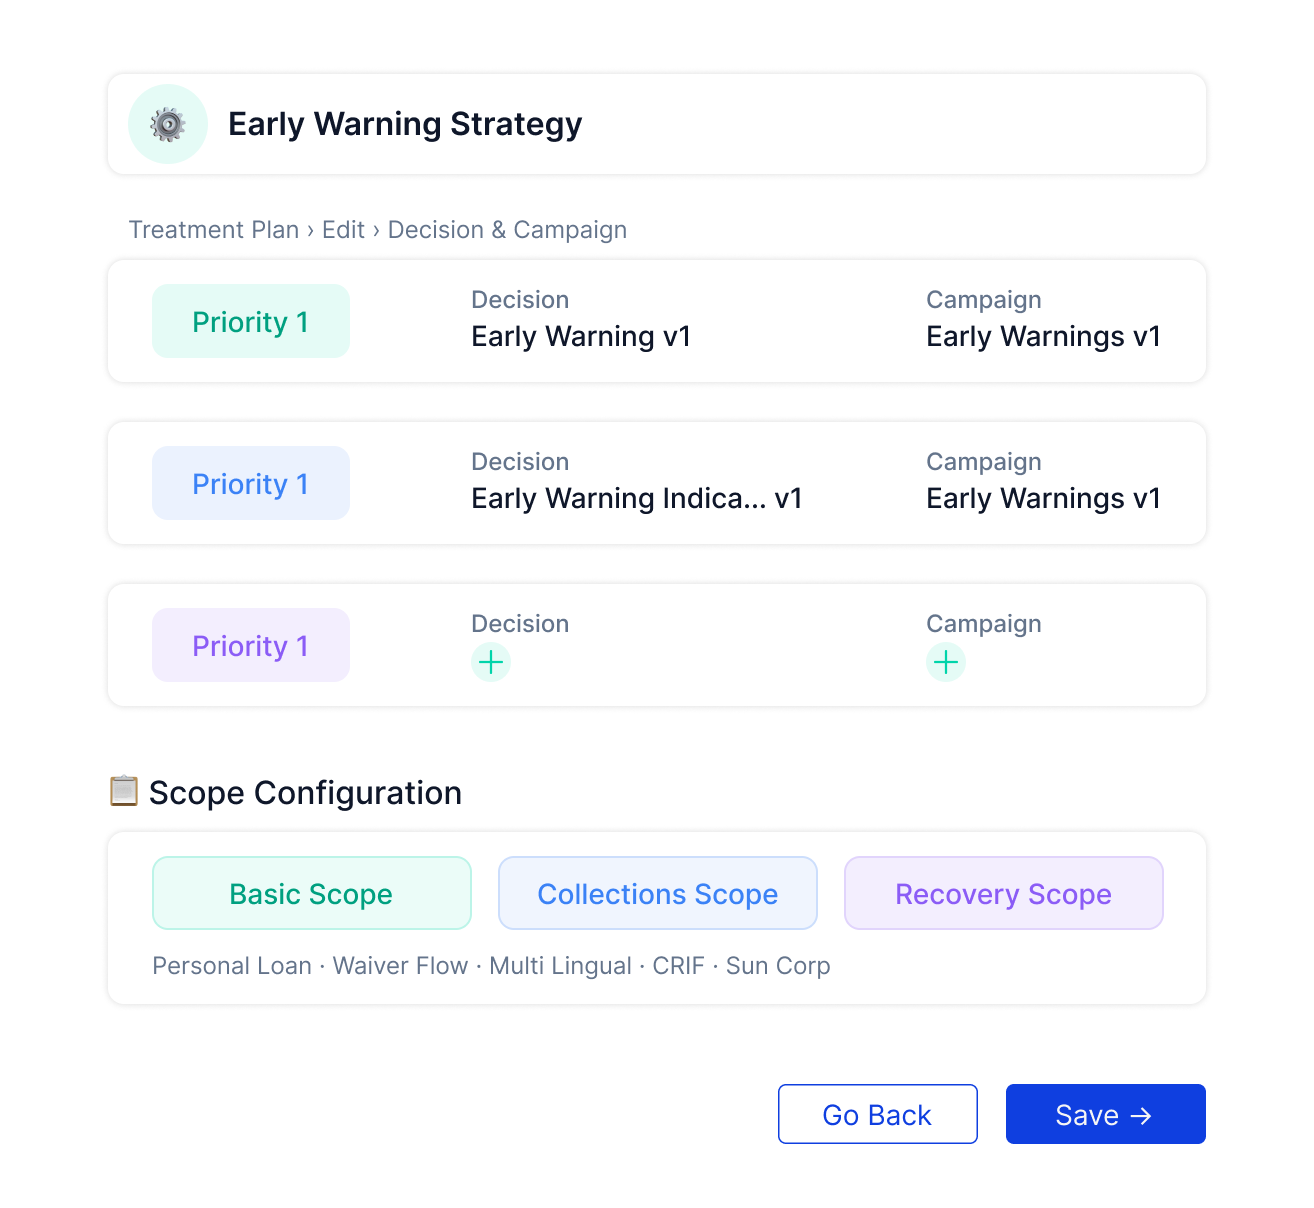The image size is (1314, 1208).
Task: Select the purple Priority 1 badge
Action: [251, 646]
